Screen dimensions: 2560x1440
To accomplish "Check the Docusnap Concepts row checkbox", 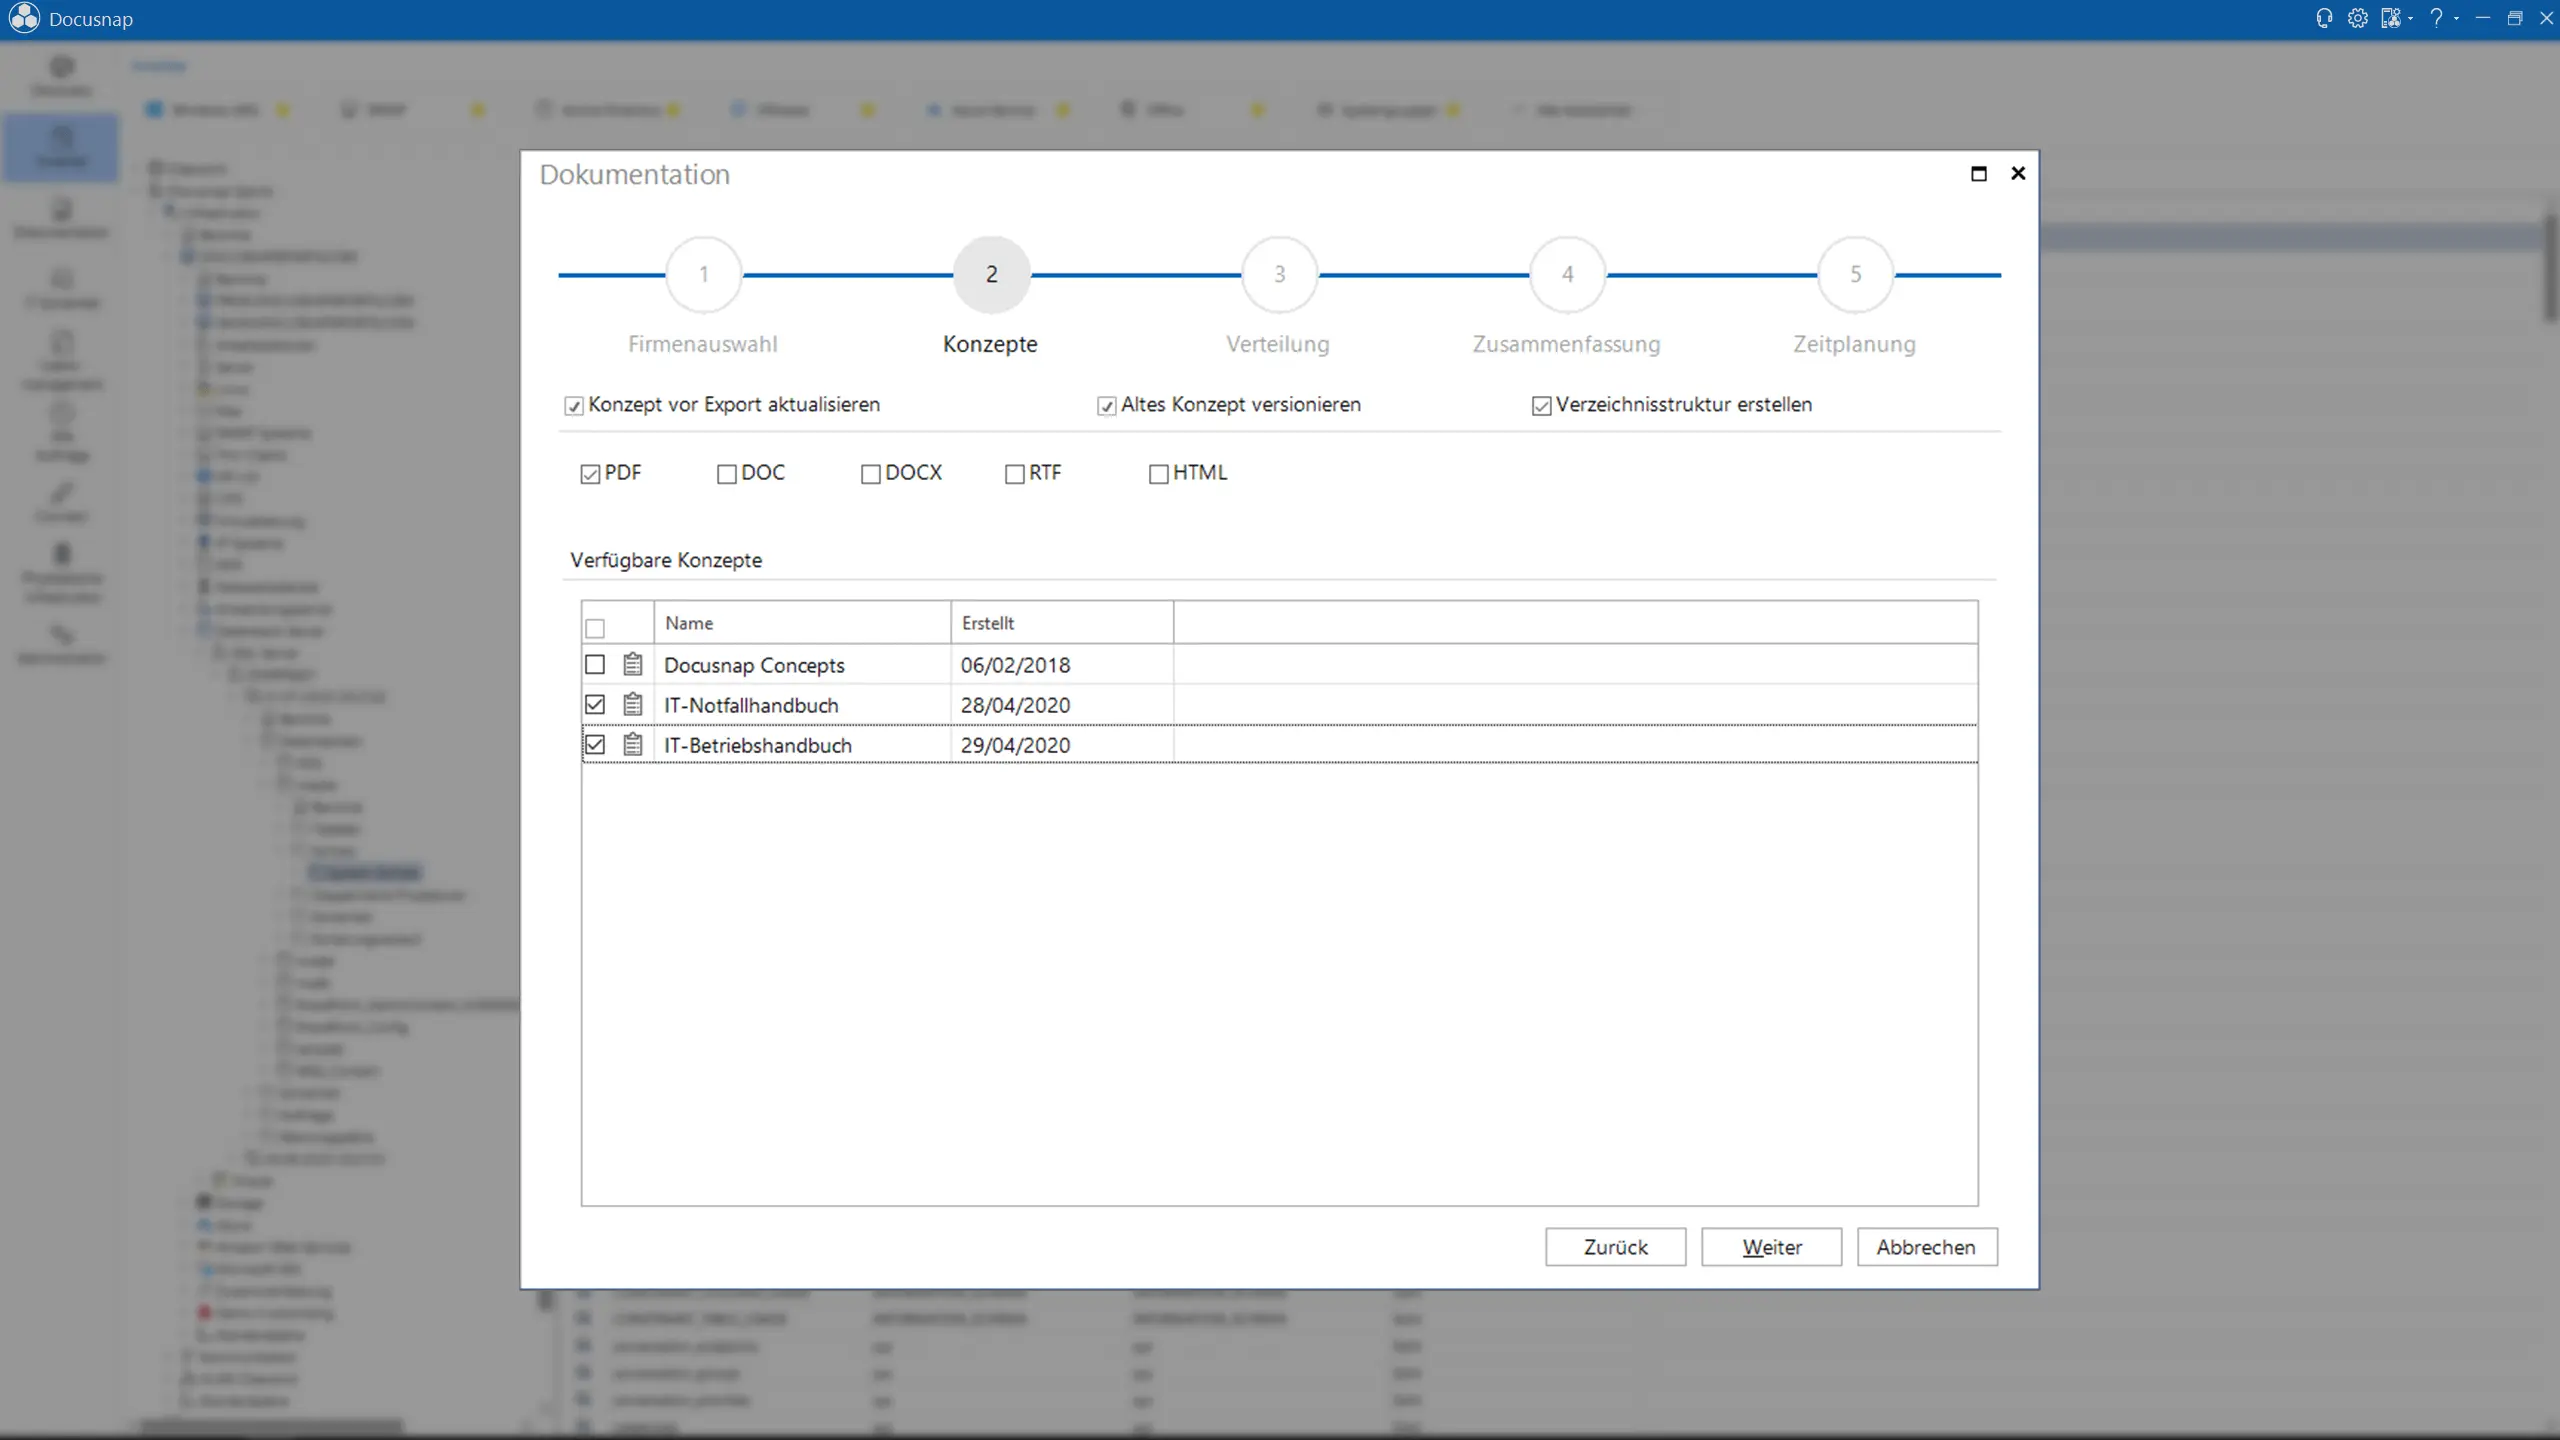I will (595, 664).
